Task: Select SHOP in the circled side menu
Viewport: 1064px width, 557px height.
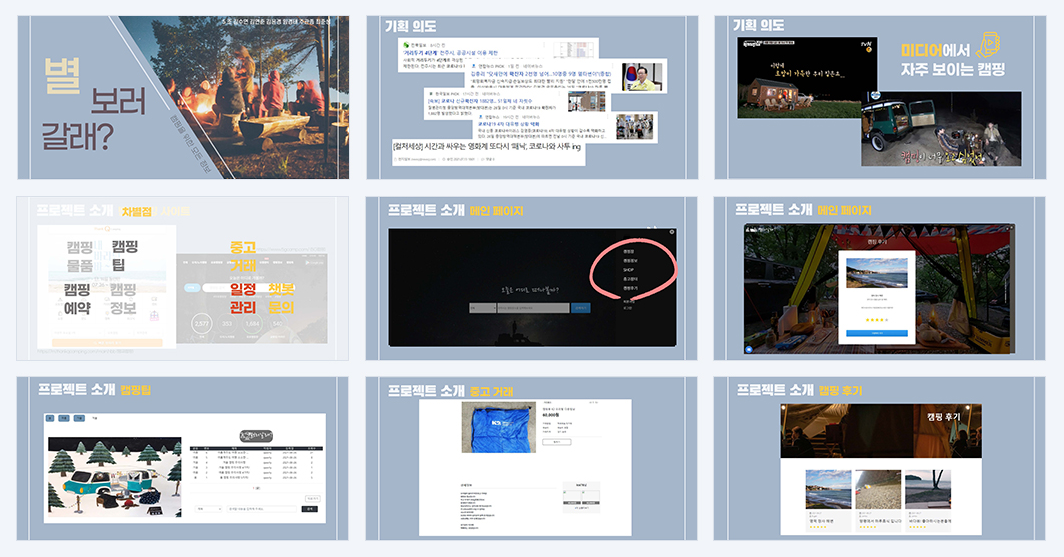Action: (628, 270)
